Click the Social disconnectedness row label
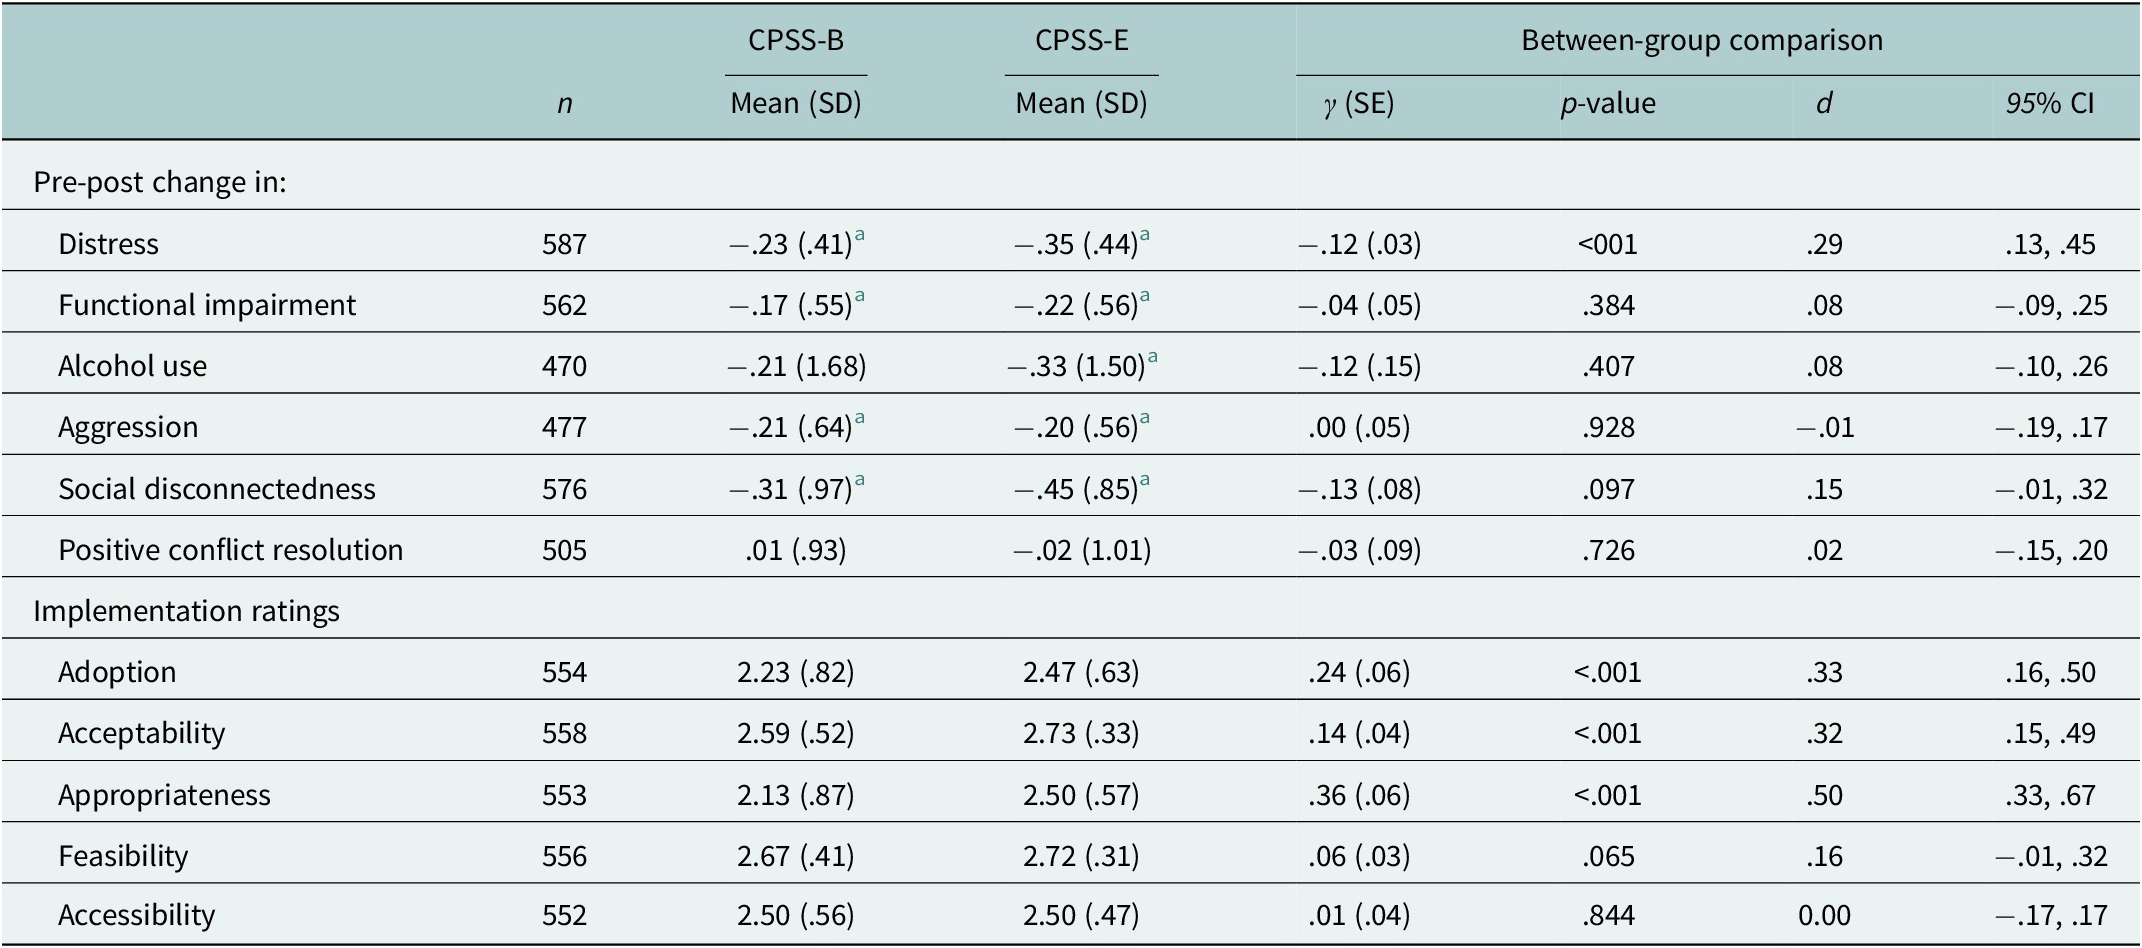The image size is (2142, 948). (x=217, y=488)
